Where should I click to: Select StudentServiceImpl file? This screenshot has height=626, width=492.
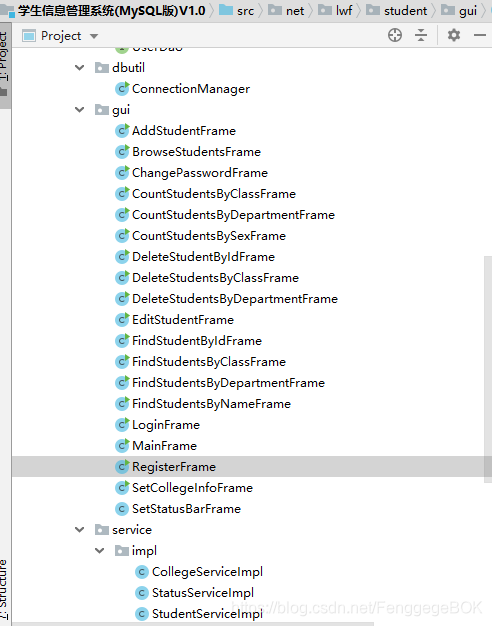click(207, 614)
